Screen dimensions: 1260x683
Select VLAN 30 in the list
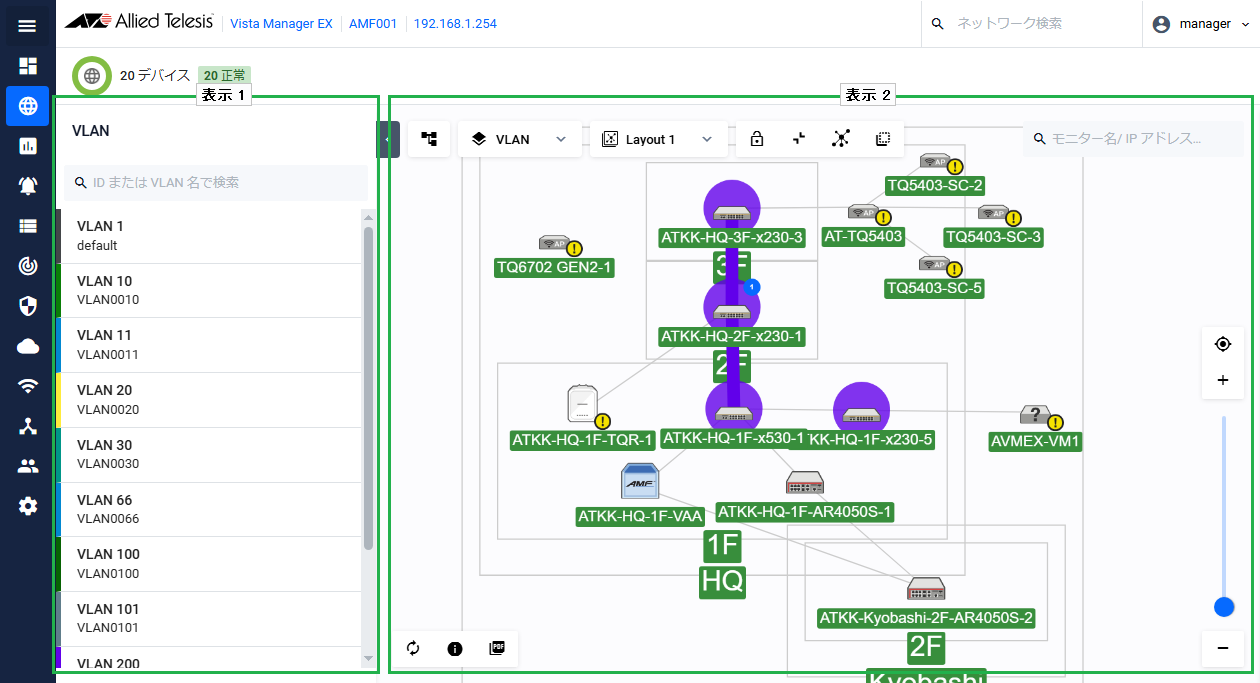210,455
